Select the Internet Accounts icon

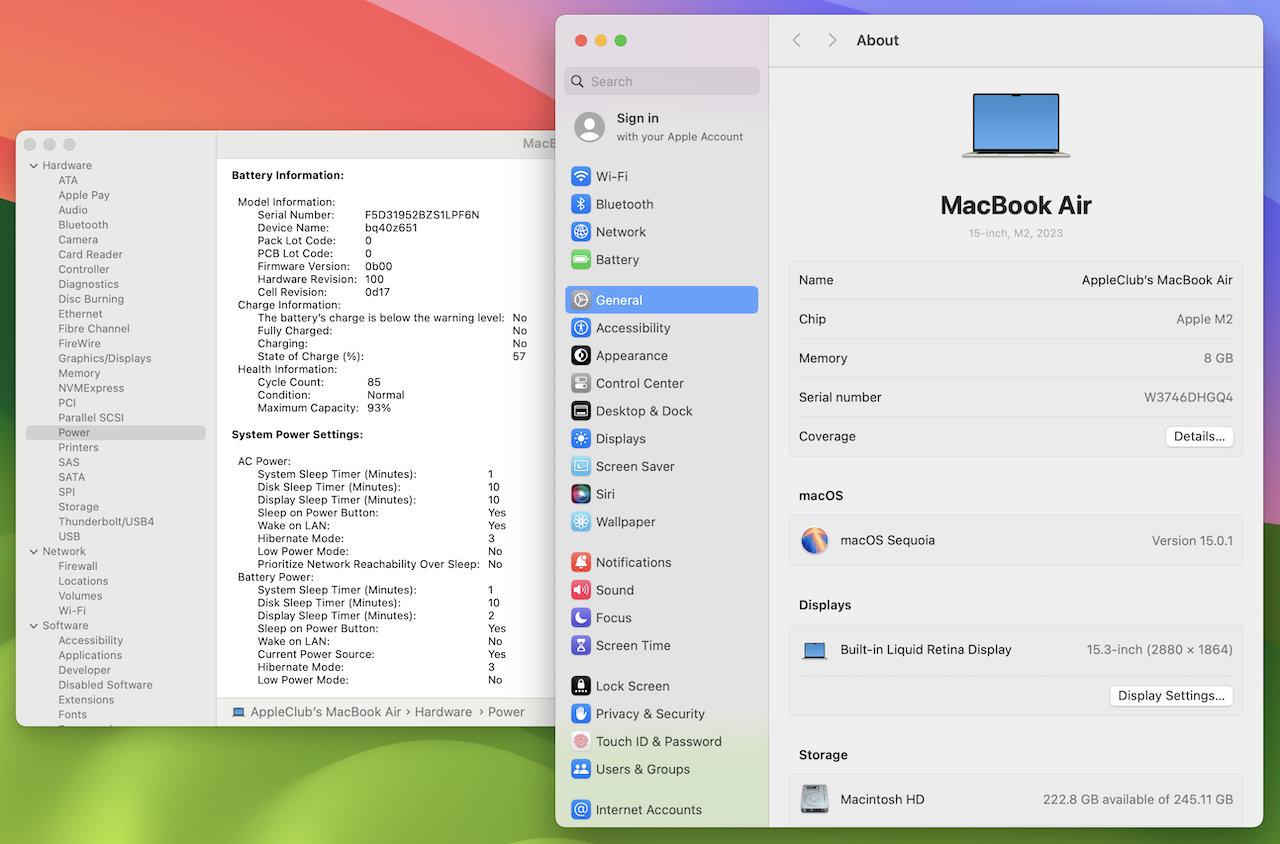[581, 810]
